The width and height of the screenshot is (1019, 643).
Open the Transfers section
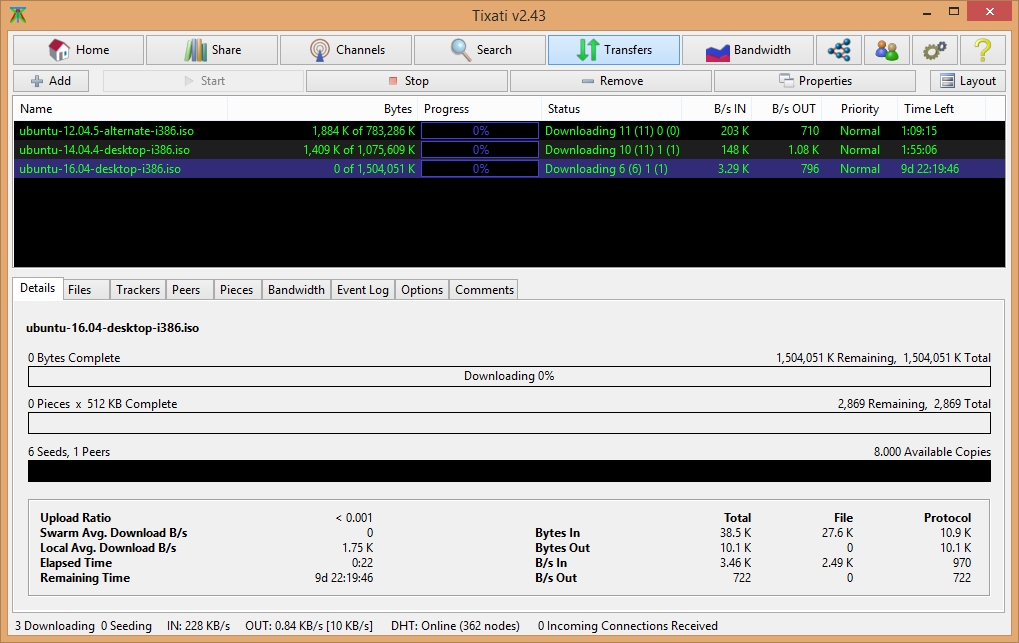pos(614,50)
